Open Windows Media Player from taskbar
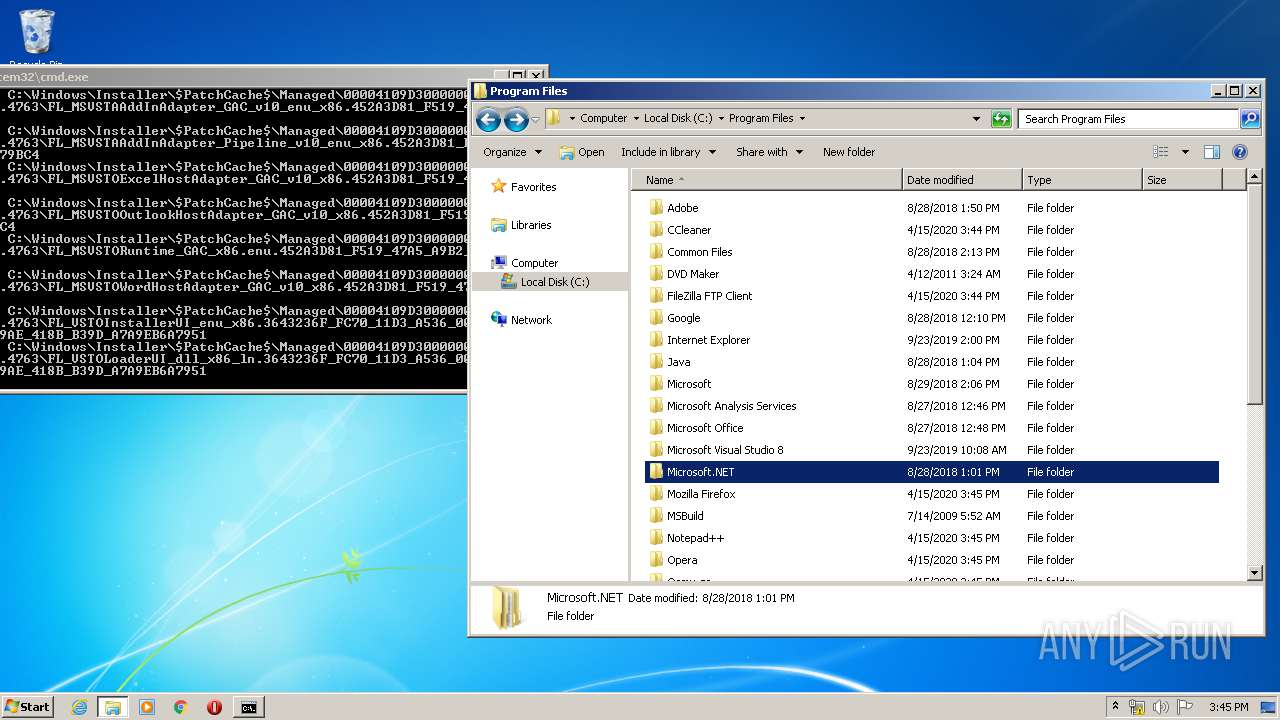 click(x=147, y=707)
